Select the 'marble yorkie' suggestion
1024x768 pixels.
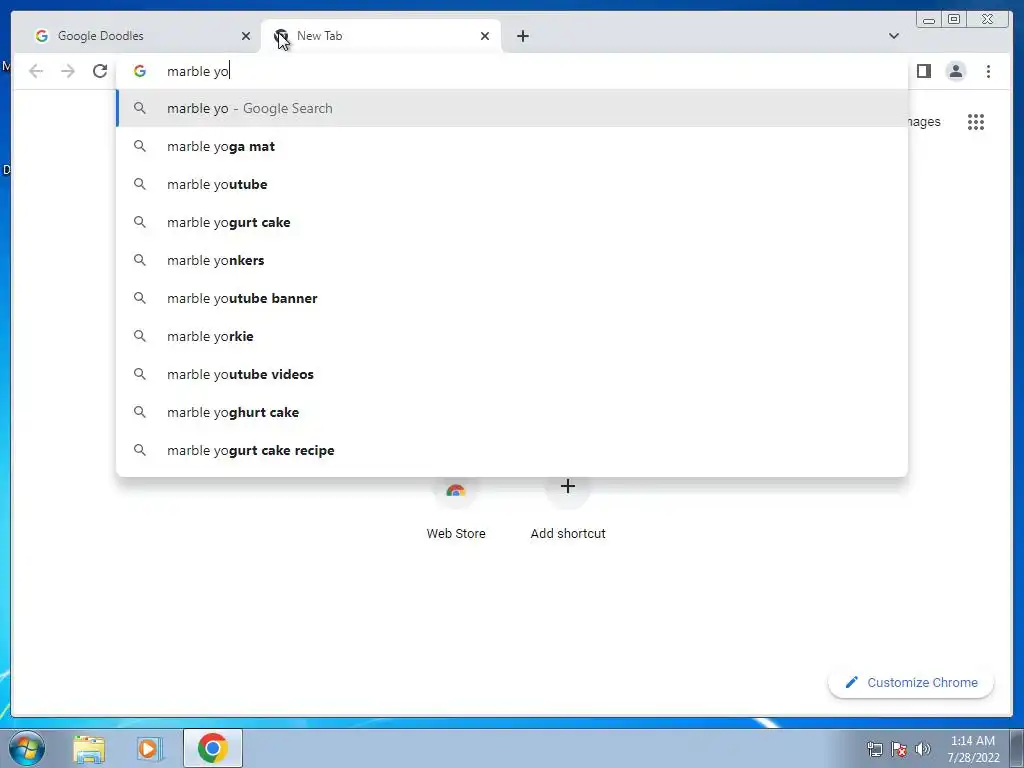[x=512, y=336]
